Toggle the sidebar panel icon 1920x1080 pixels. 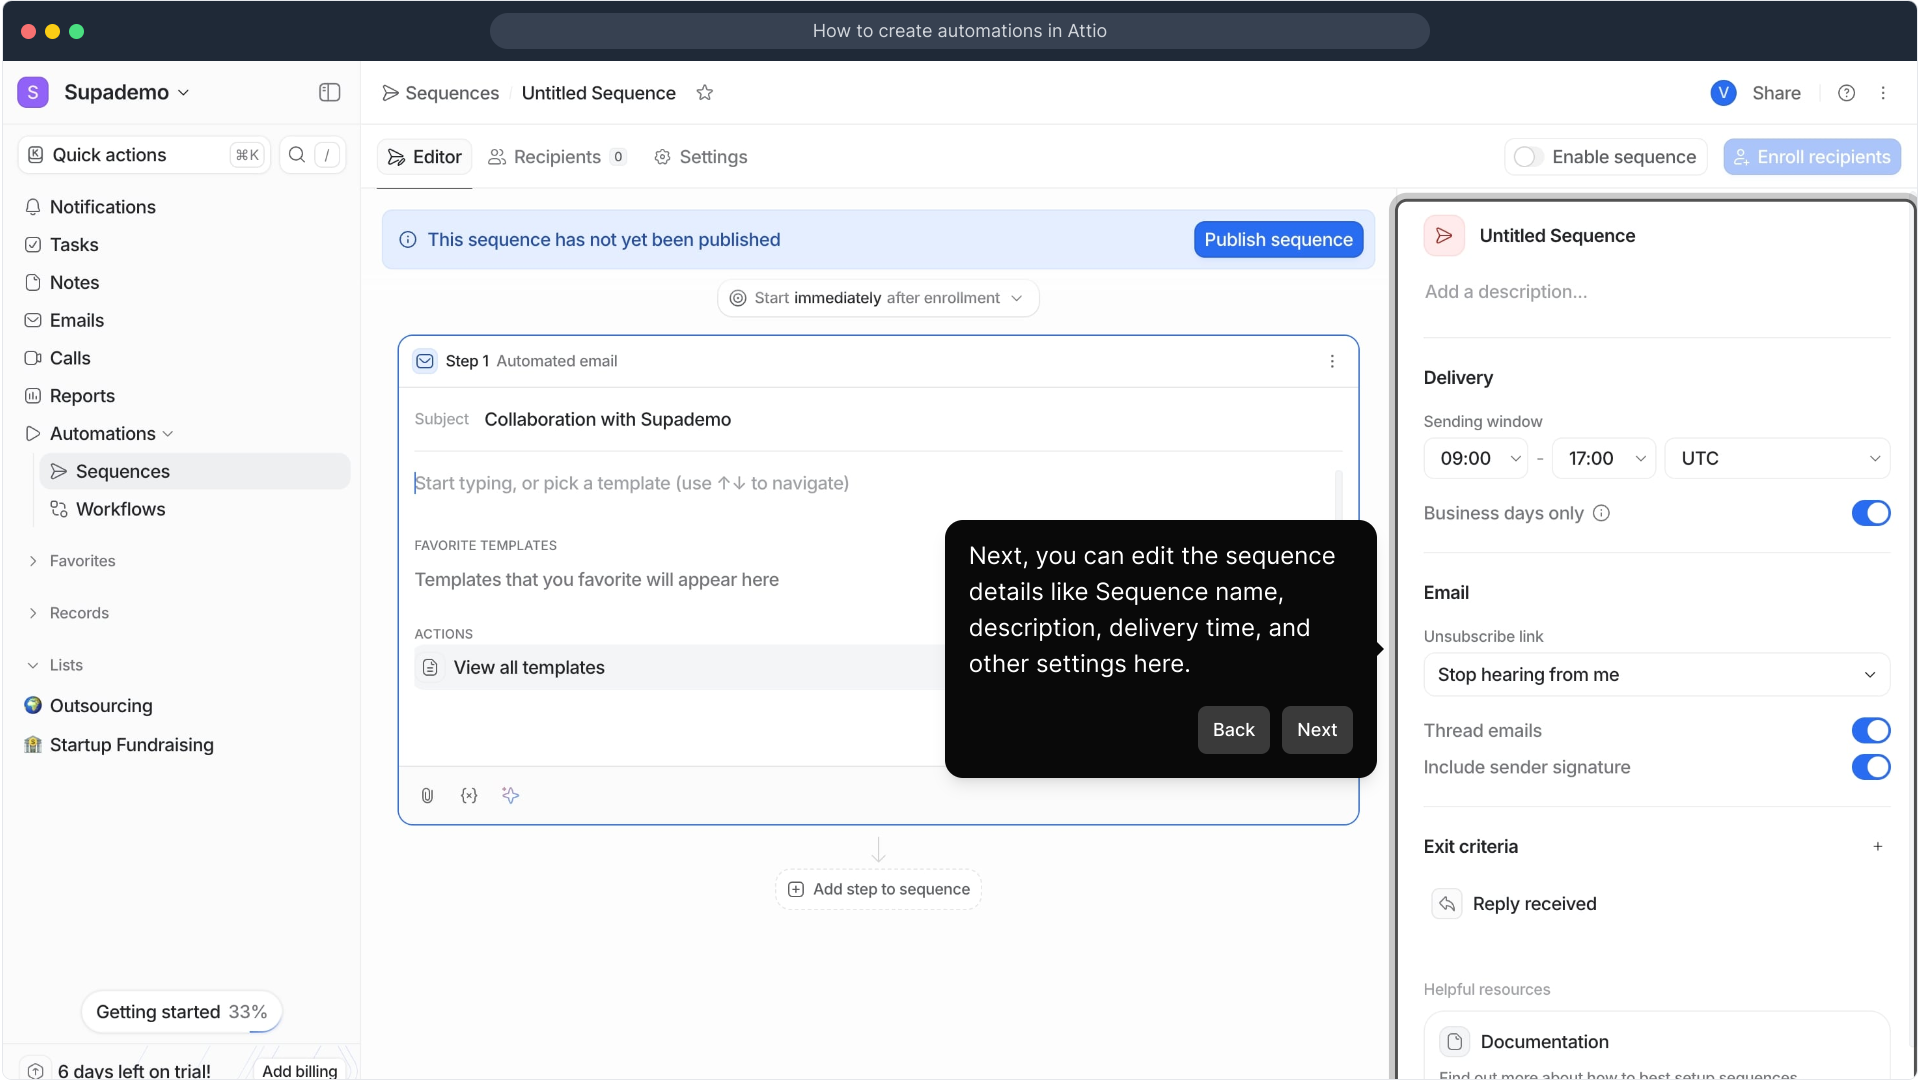(x=329, y=92)
